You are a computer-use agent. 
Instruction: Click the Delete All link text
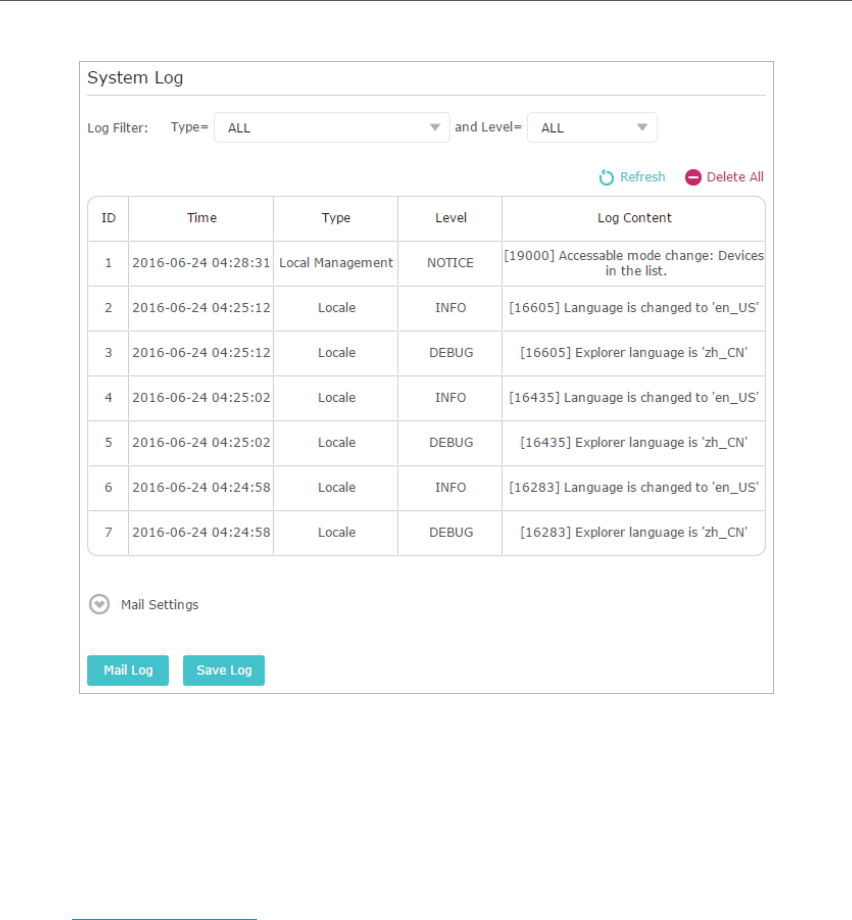(735, 177)
